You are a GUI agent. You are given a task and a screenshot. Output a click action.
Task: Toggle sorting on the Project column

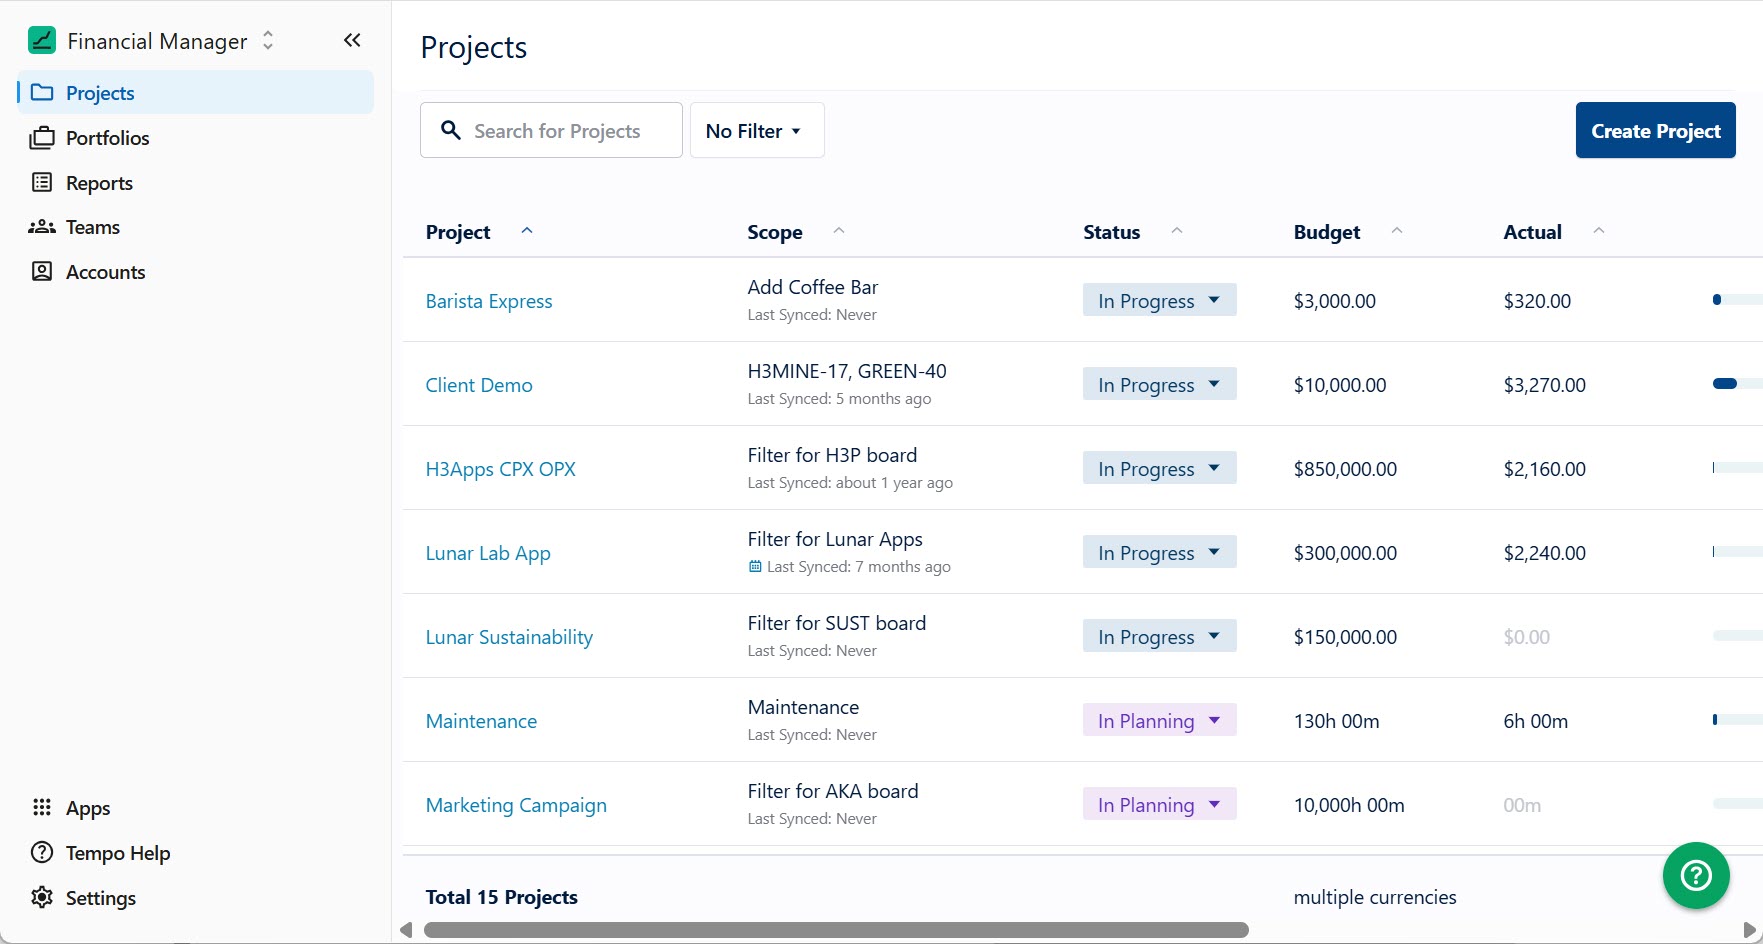(x=527, y=230)
